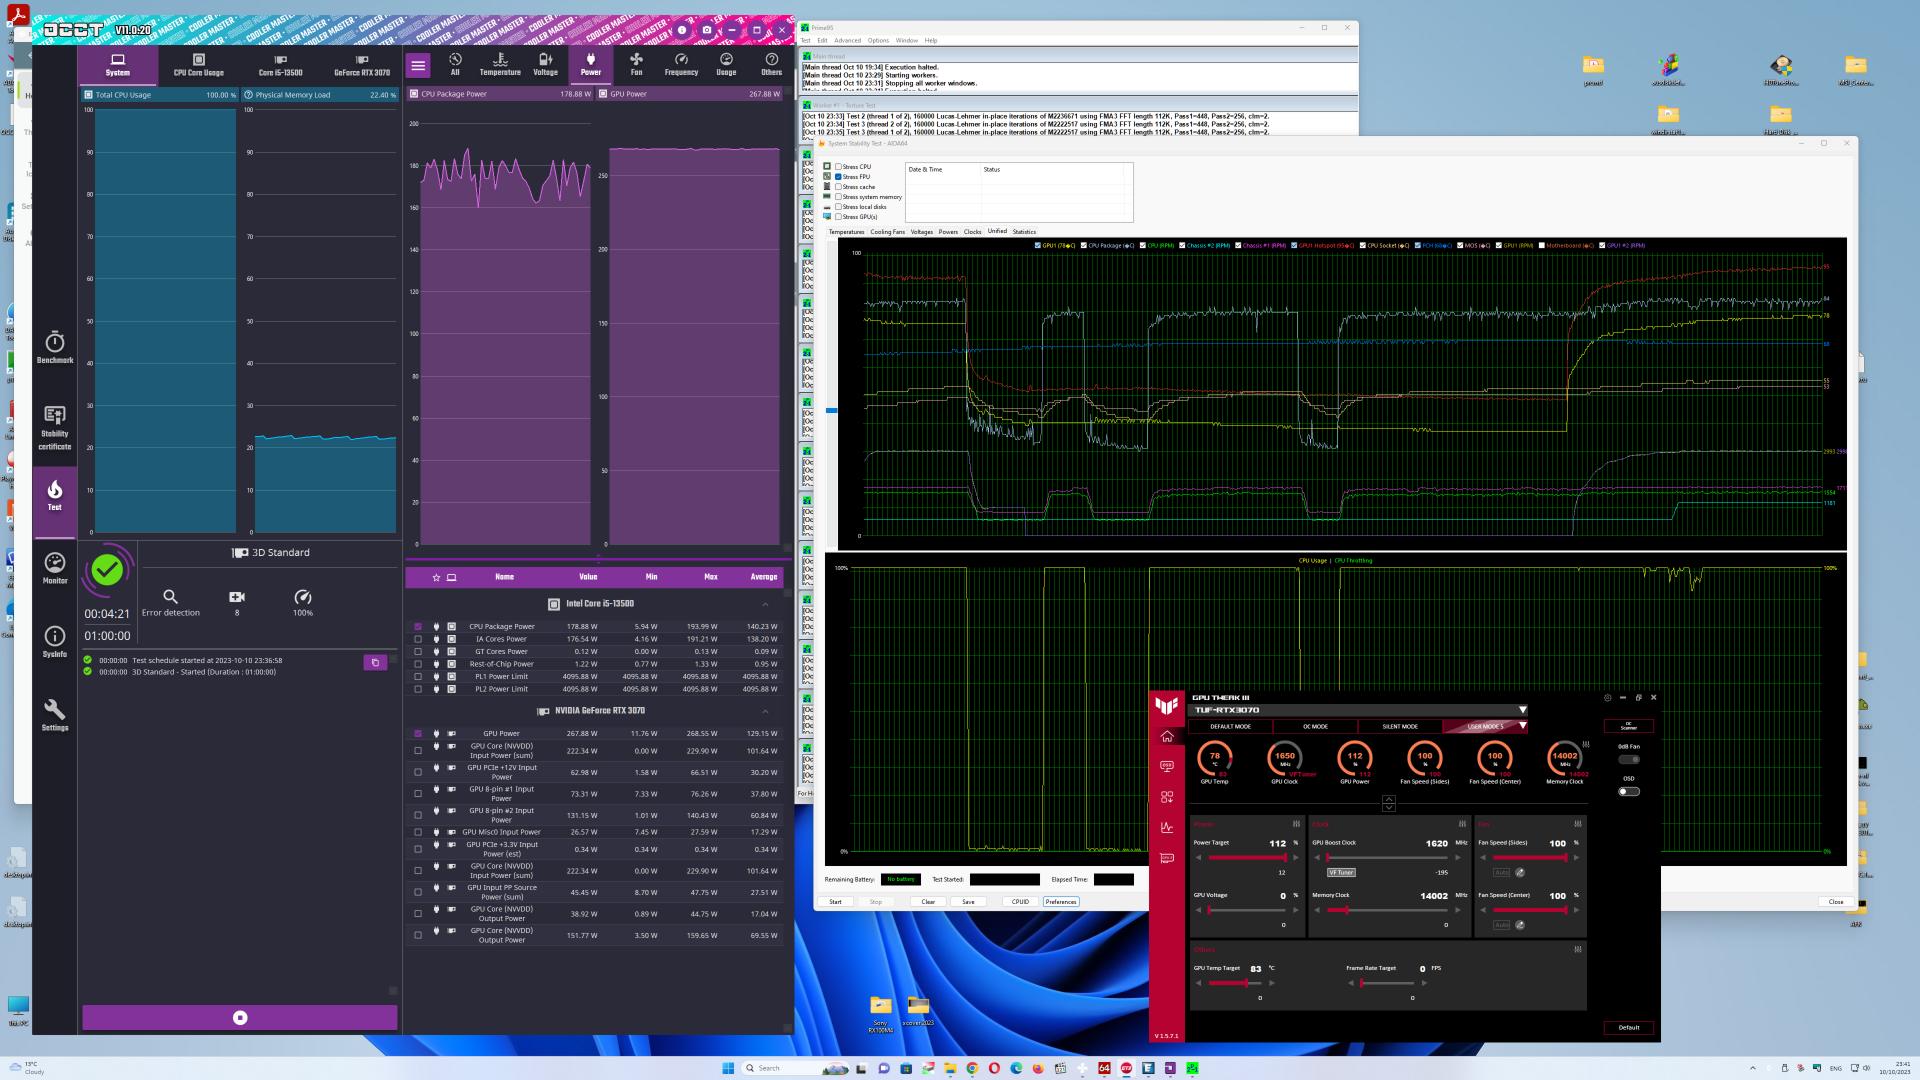Open the Statistics tab in AIDA64
This screenshot has height=1080, width=1920.
click(x=1024, y=232)
